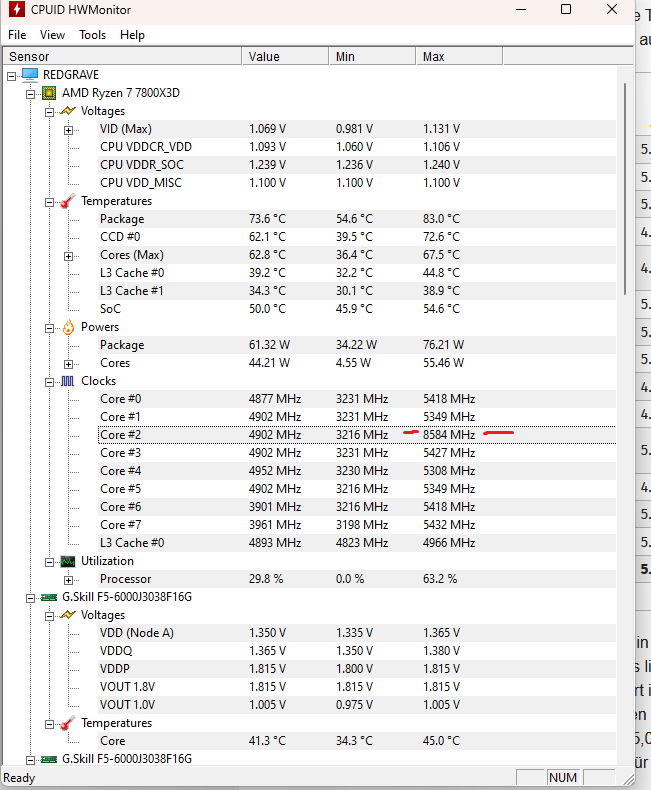Select the VOUT 1.8V row

tap(357, 687)
